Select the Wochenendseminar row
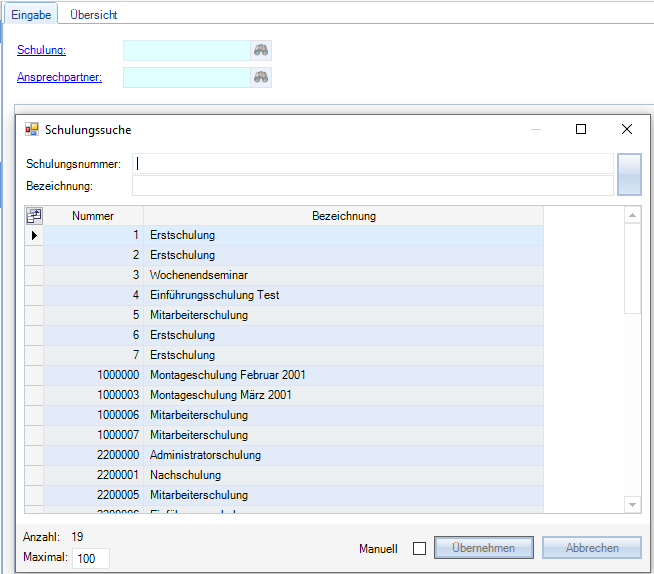This screenshot has height=574, width=654. coord(199,275)
